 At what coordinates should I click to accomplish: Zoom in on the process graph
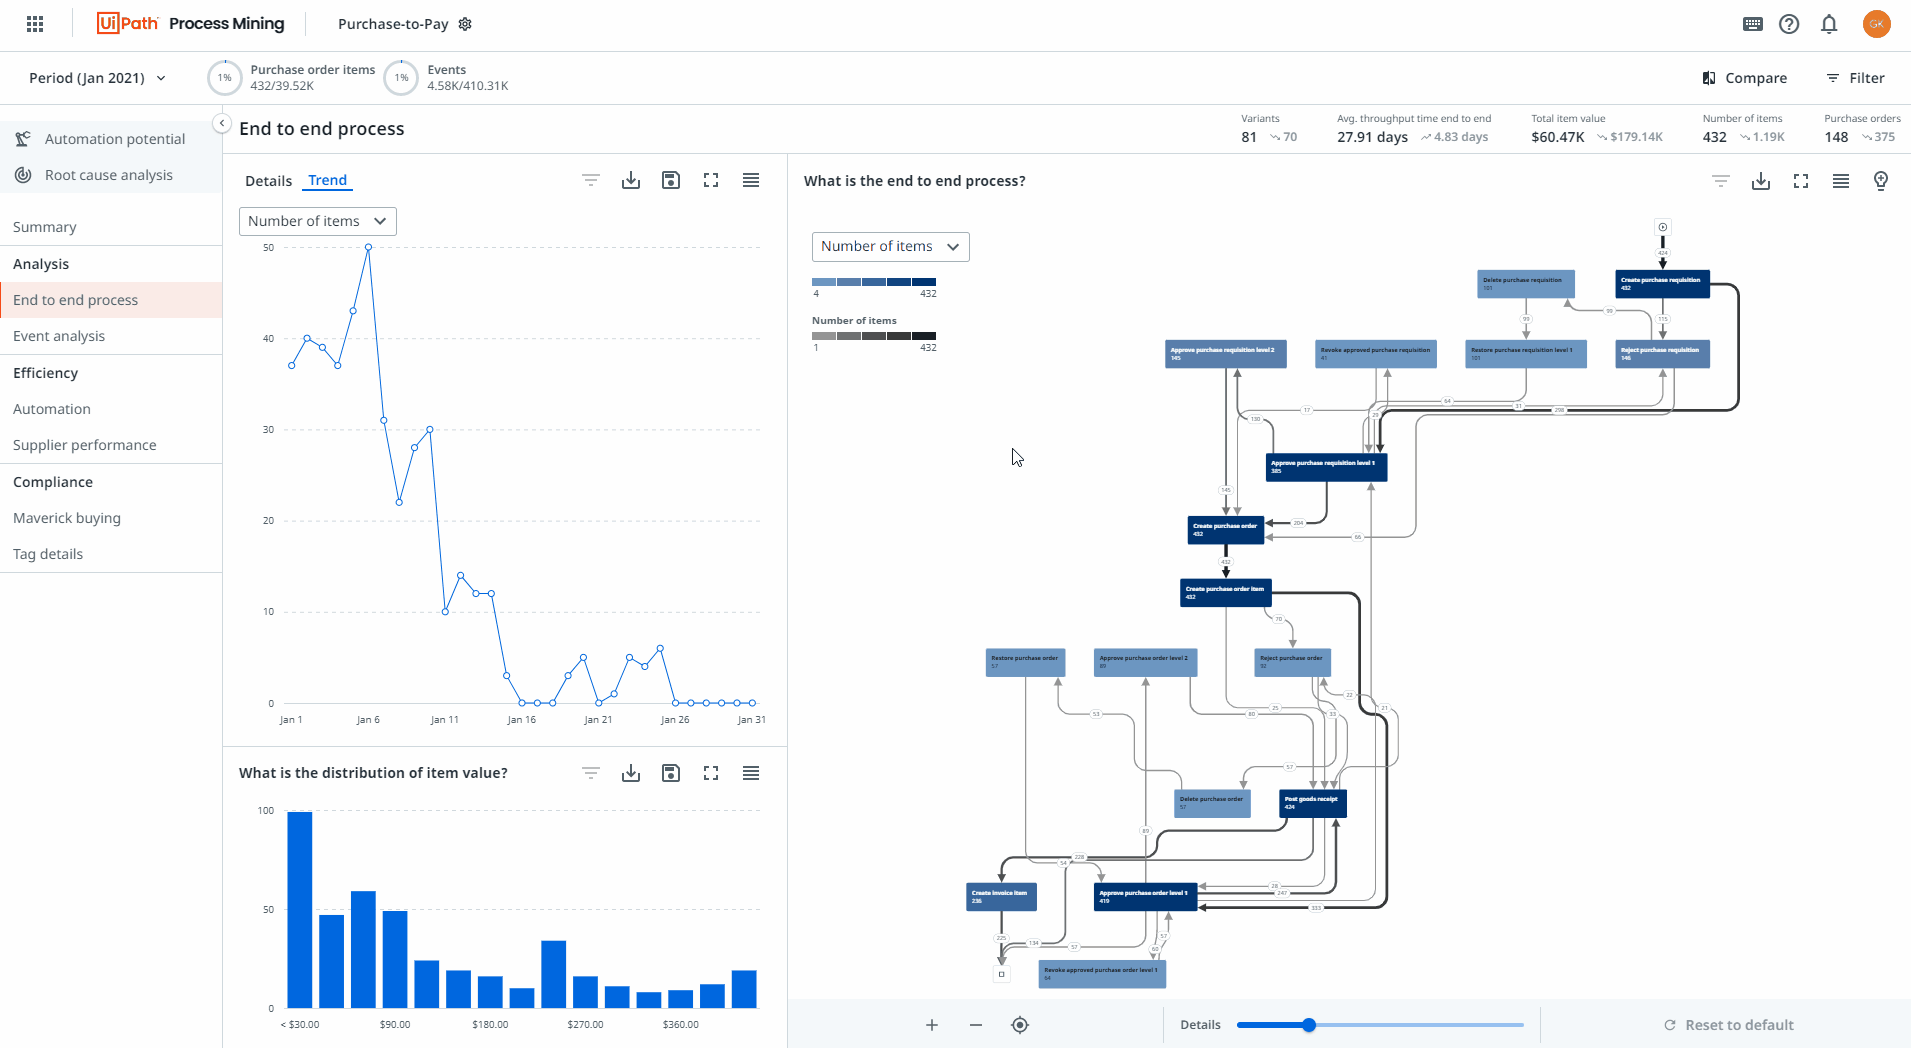(931, 1024)
